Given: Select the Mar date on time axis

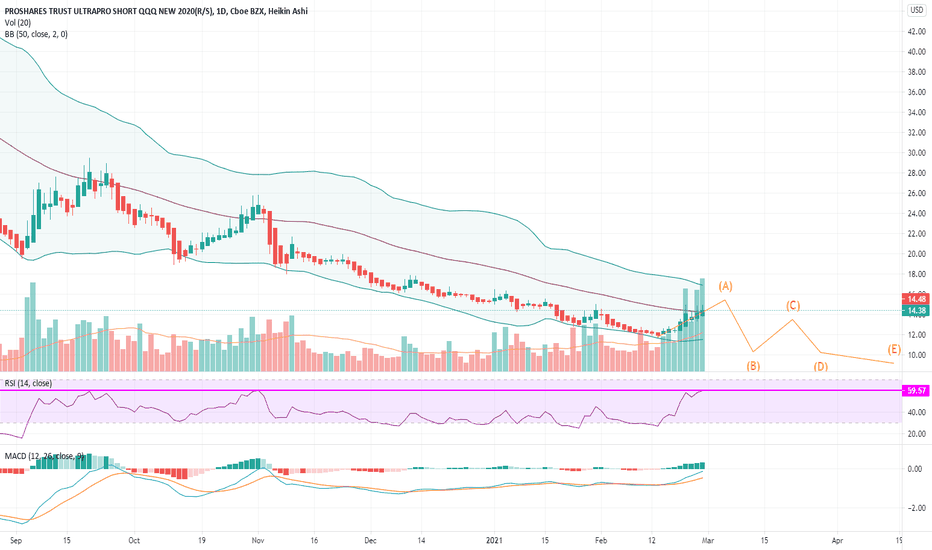Looking at the screenshot, I should click(707, 540).
